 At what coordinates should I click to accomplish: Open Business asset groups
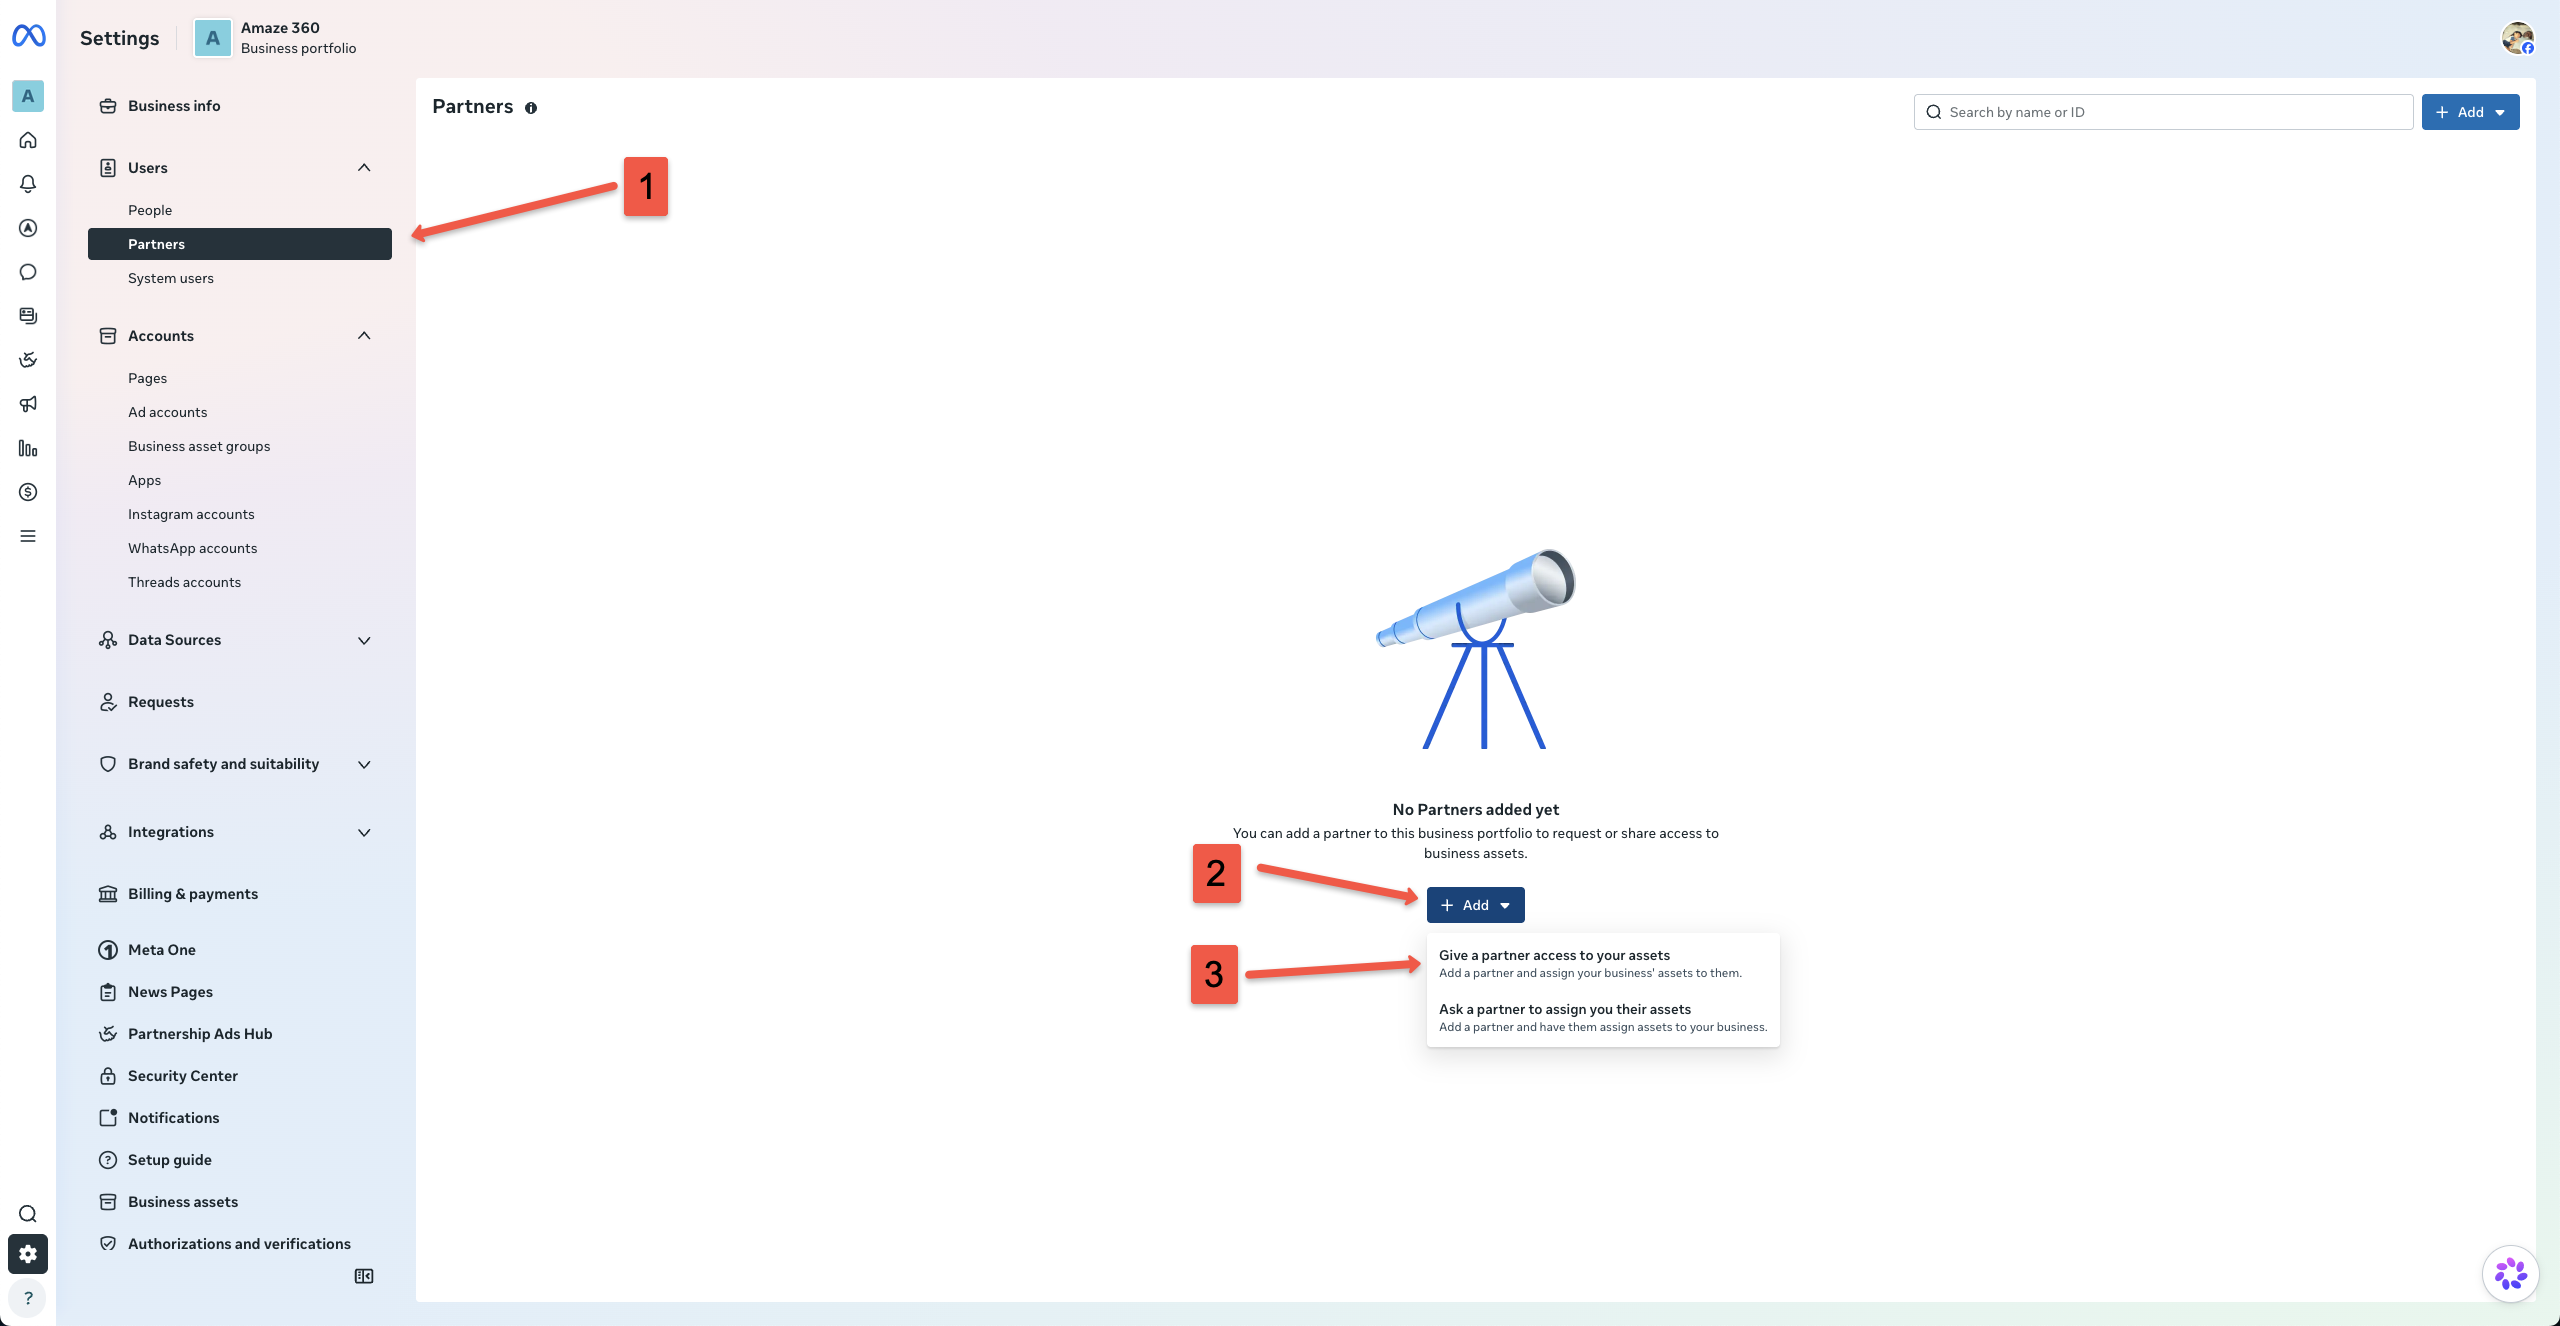coord(240,446)
